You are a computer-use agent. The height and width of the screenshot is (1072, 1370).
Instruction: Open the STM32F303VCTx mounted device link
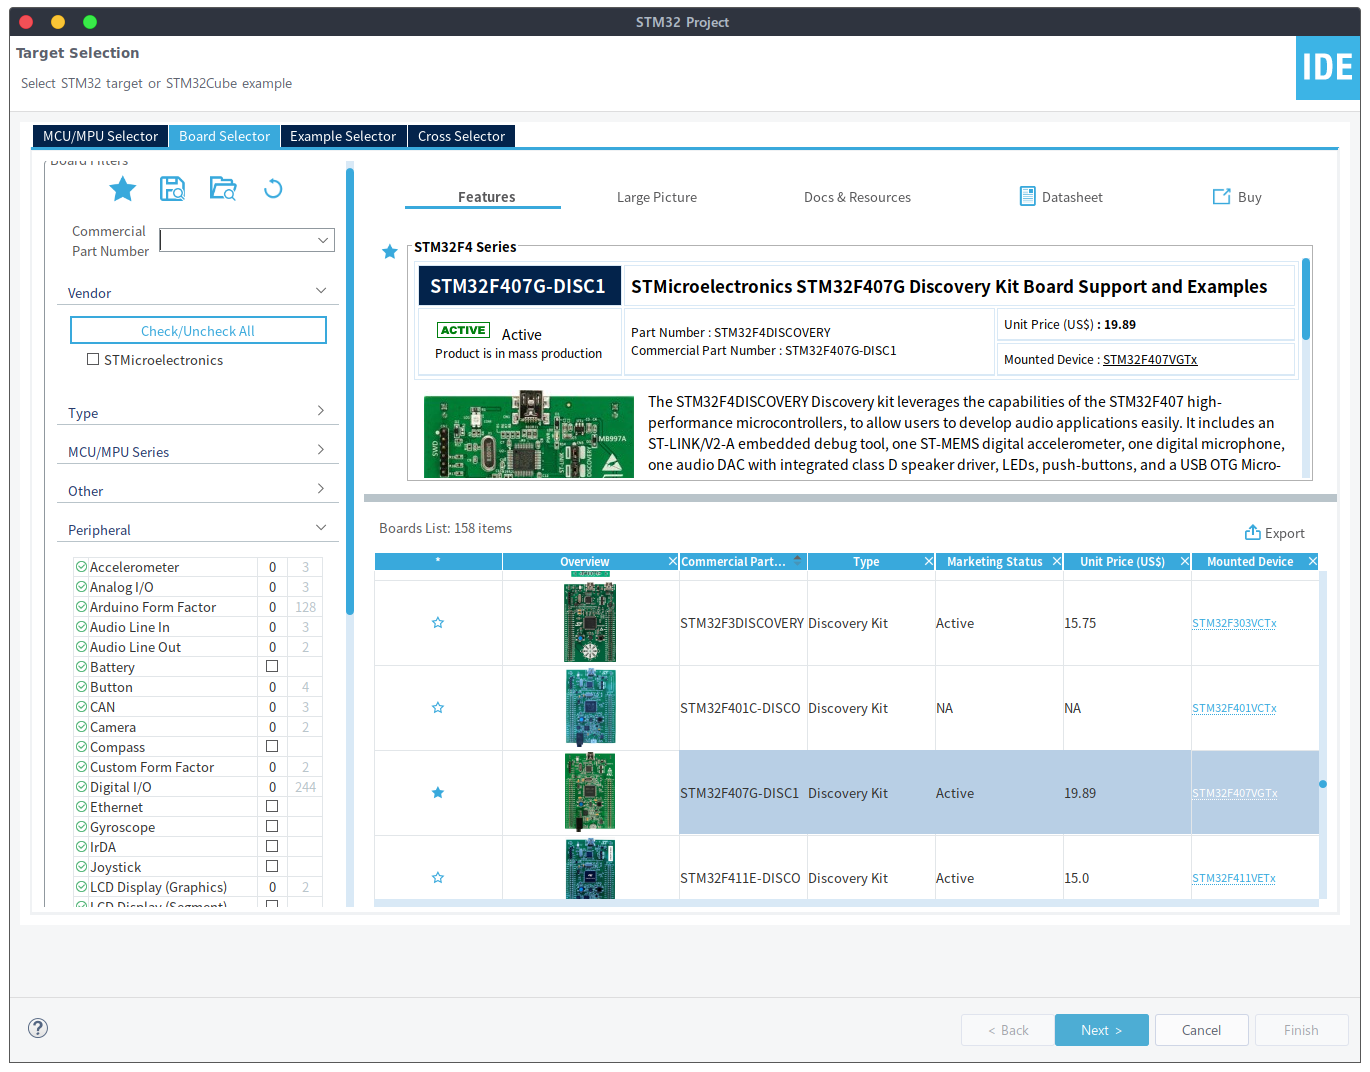1234,623
